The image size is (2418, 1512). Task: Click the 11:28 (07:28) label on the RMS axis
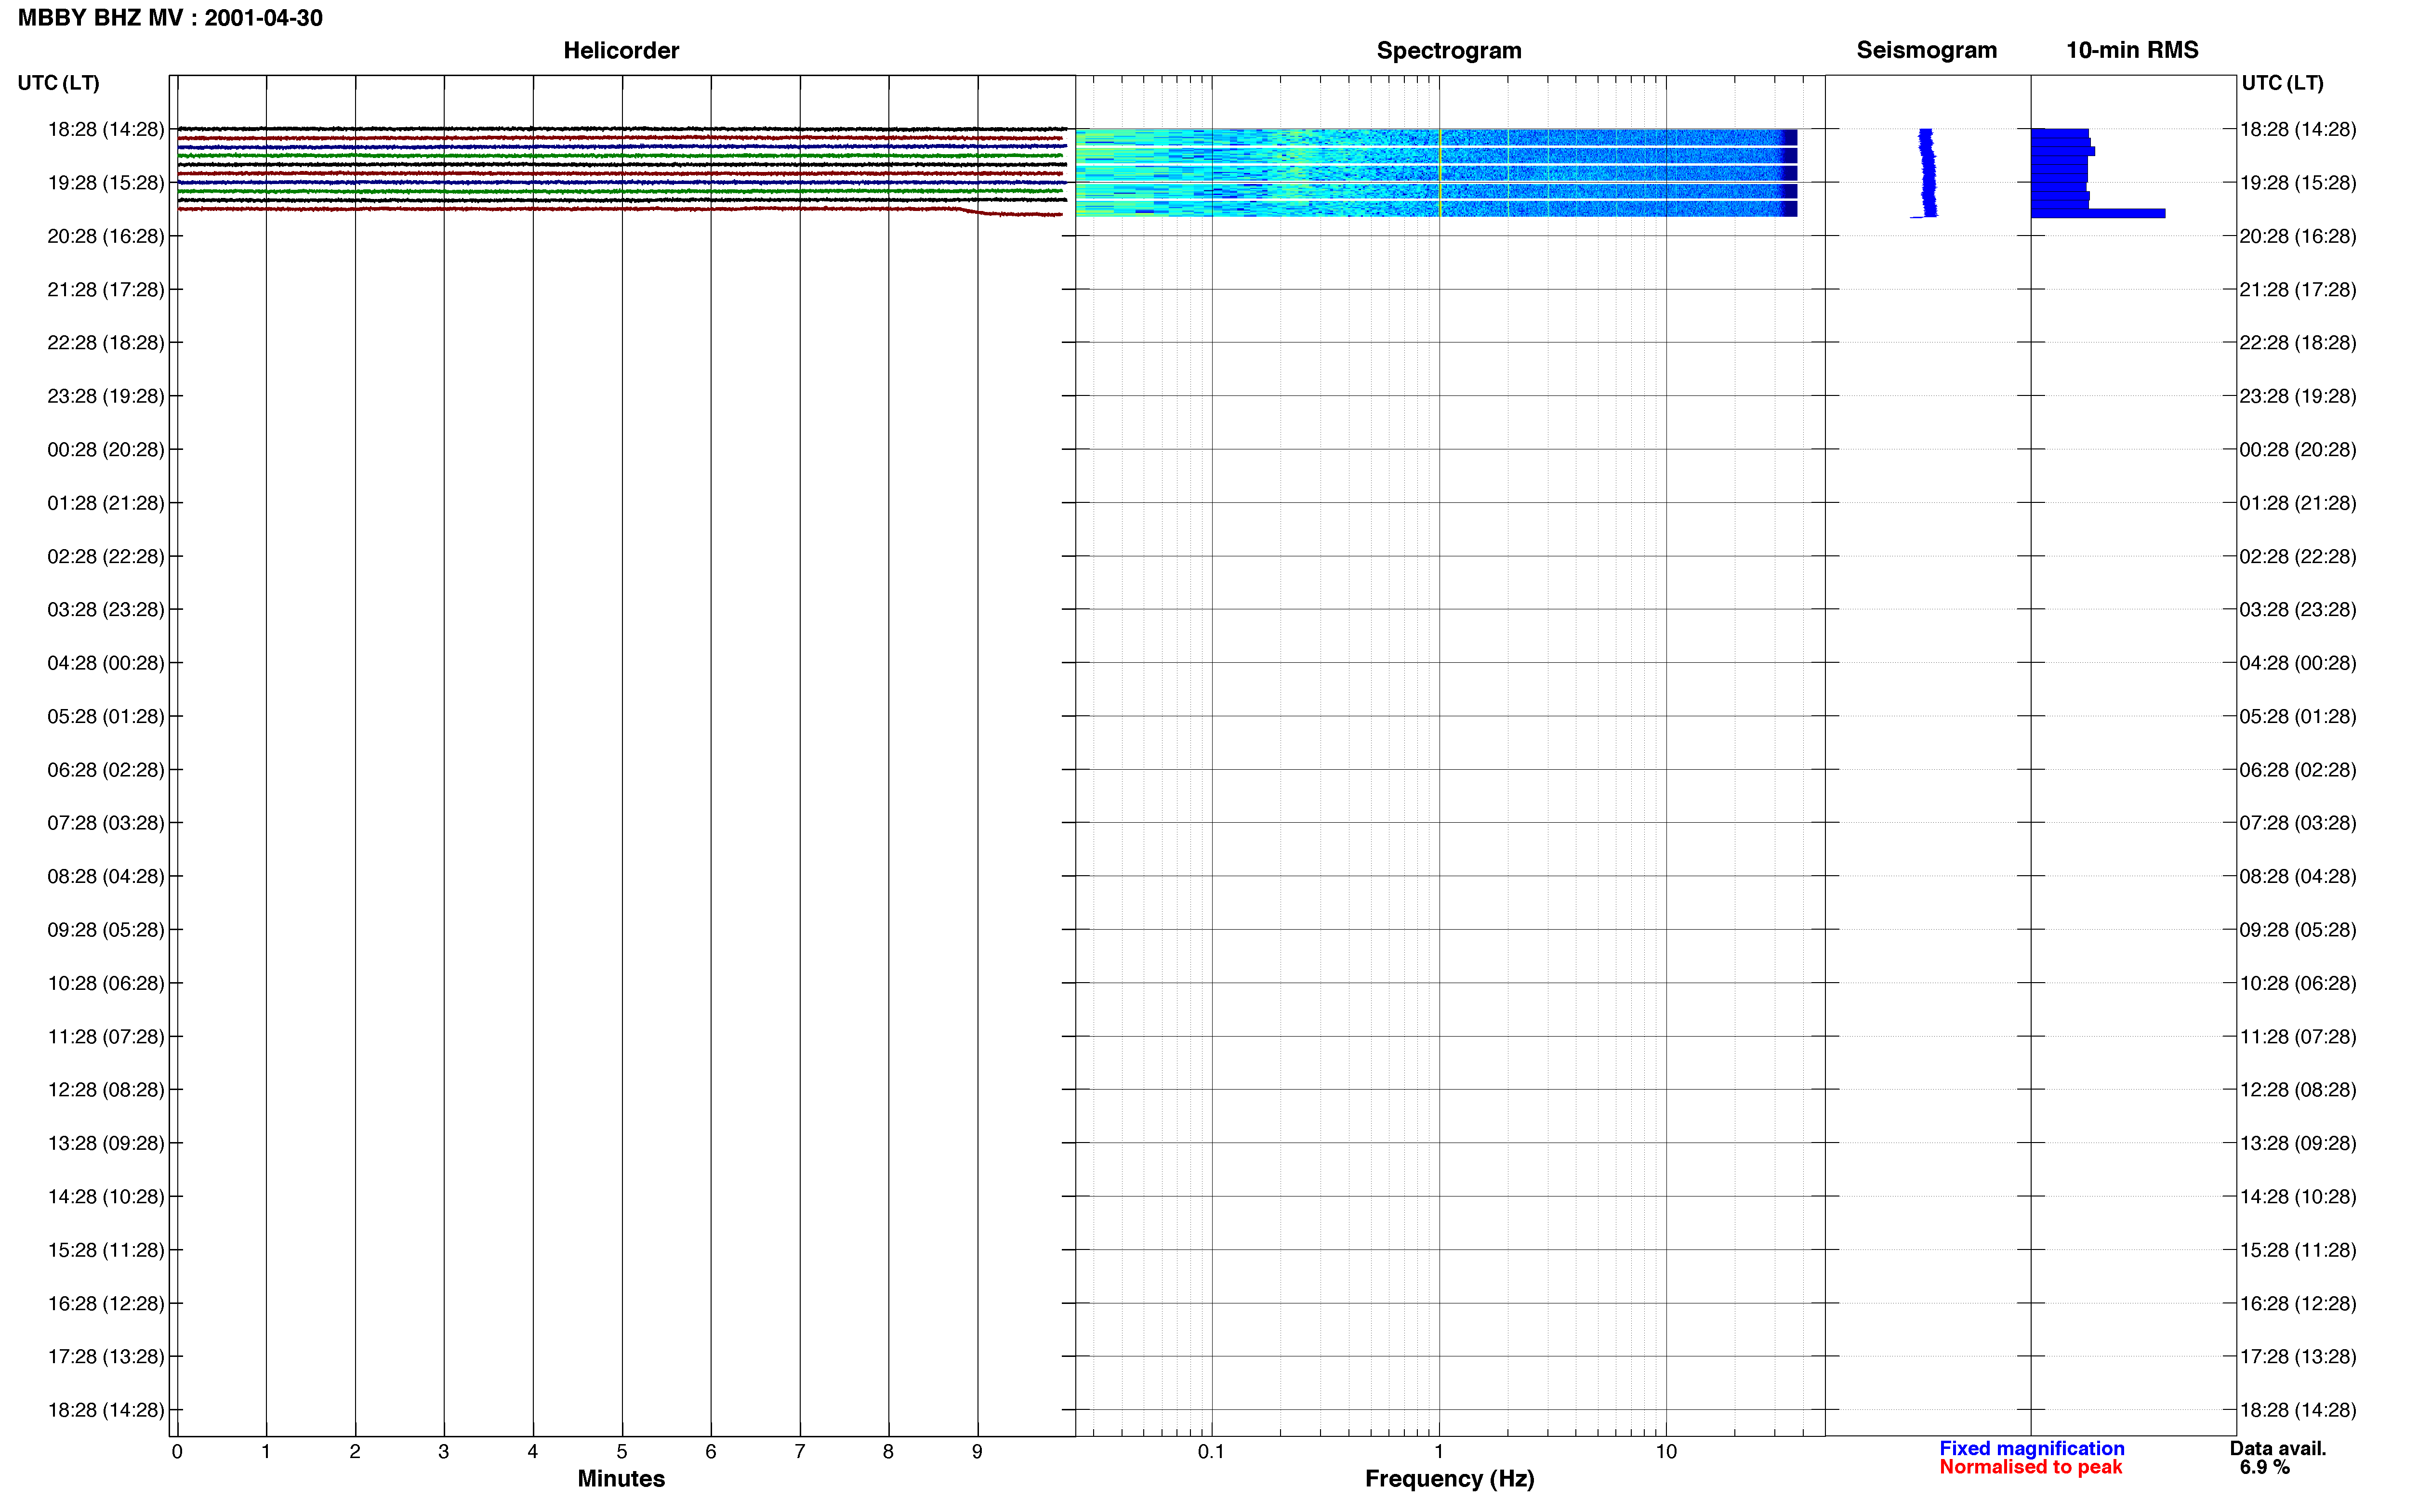click(2298, 1036)
